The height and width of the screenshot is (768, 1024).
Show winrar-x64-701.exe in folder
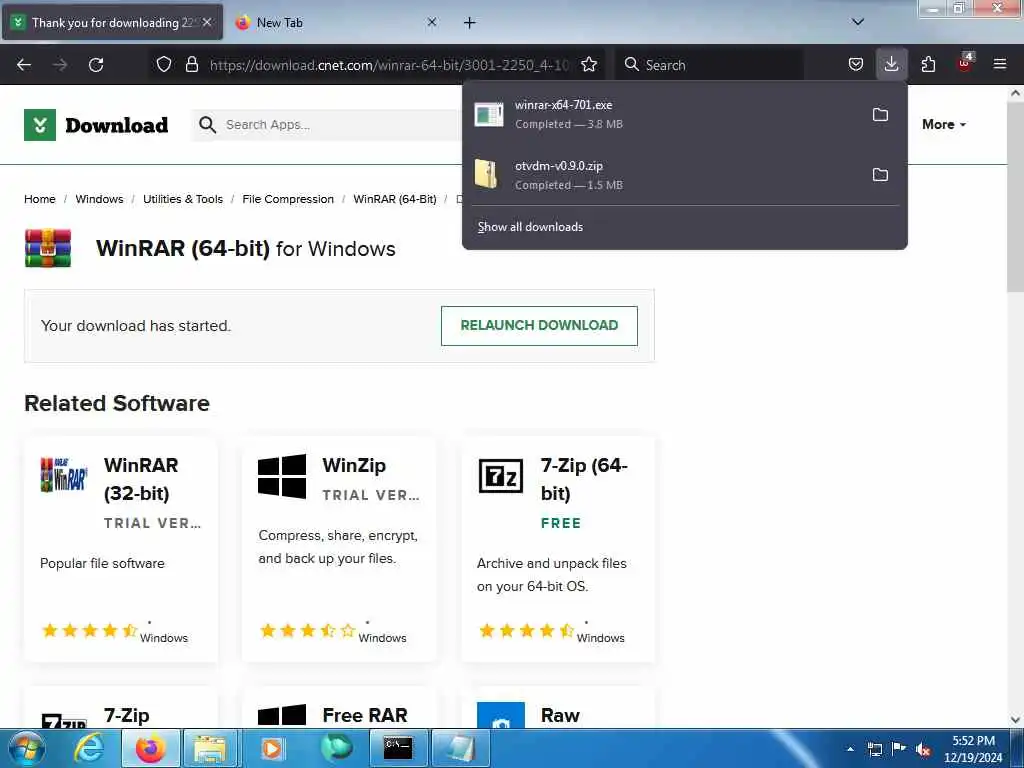(x=880, y=115)
